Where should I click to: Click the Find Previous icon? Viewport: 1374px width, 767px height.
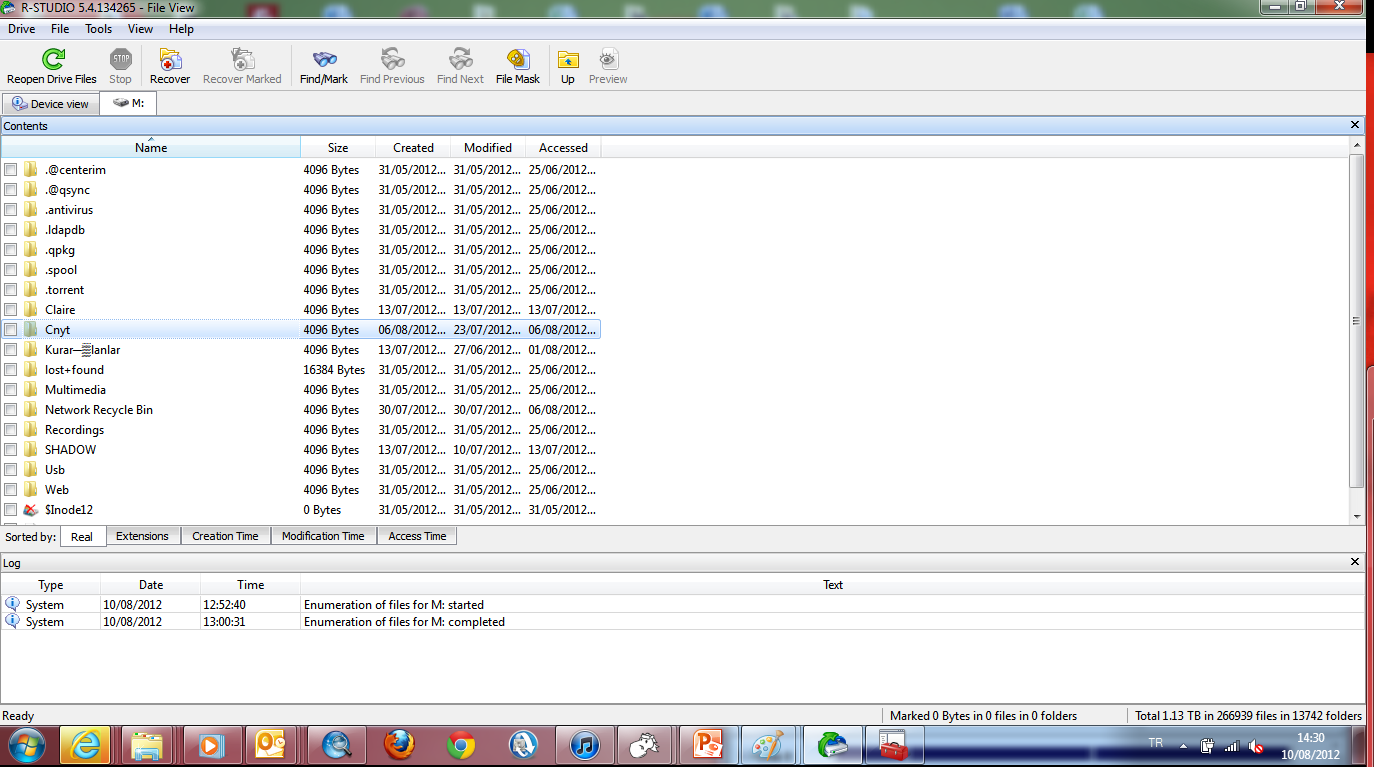coord(392,66)
